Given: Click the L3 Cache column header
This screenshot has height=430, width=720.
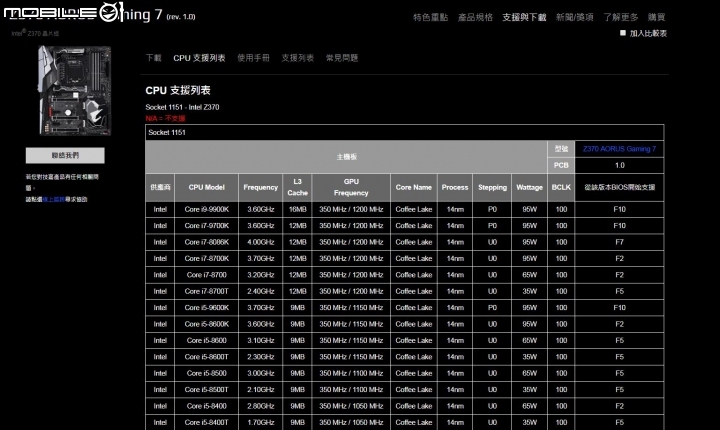Looking at the screenshot, I should click(x=297, y=187).
